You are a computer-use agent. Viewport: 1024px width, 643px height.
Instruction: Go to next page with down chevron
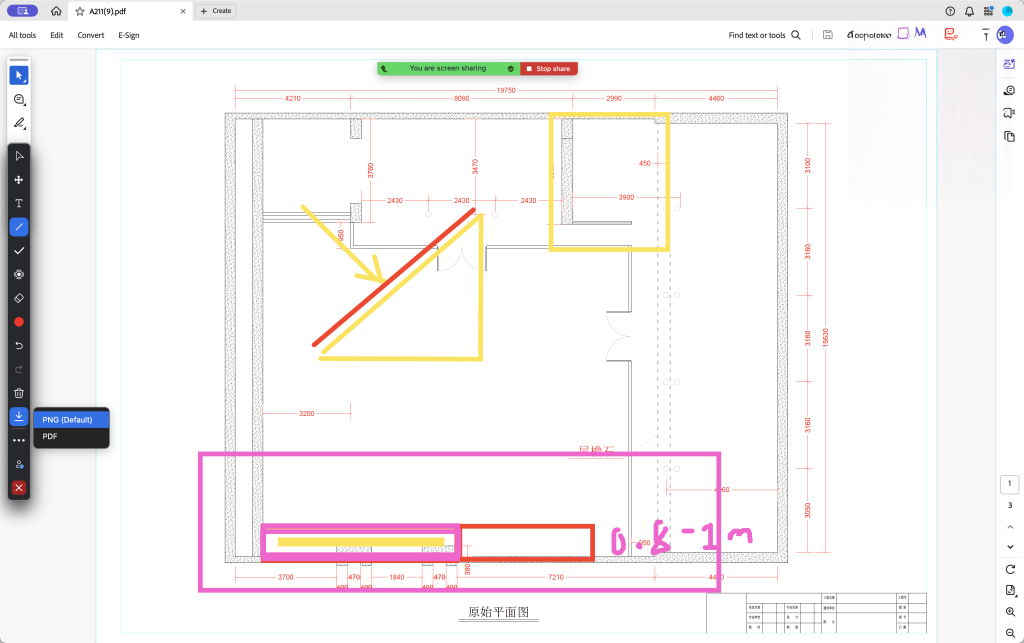[x=1010, y=546]
